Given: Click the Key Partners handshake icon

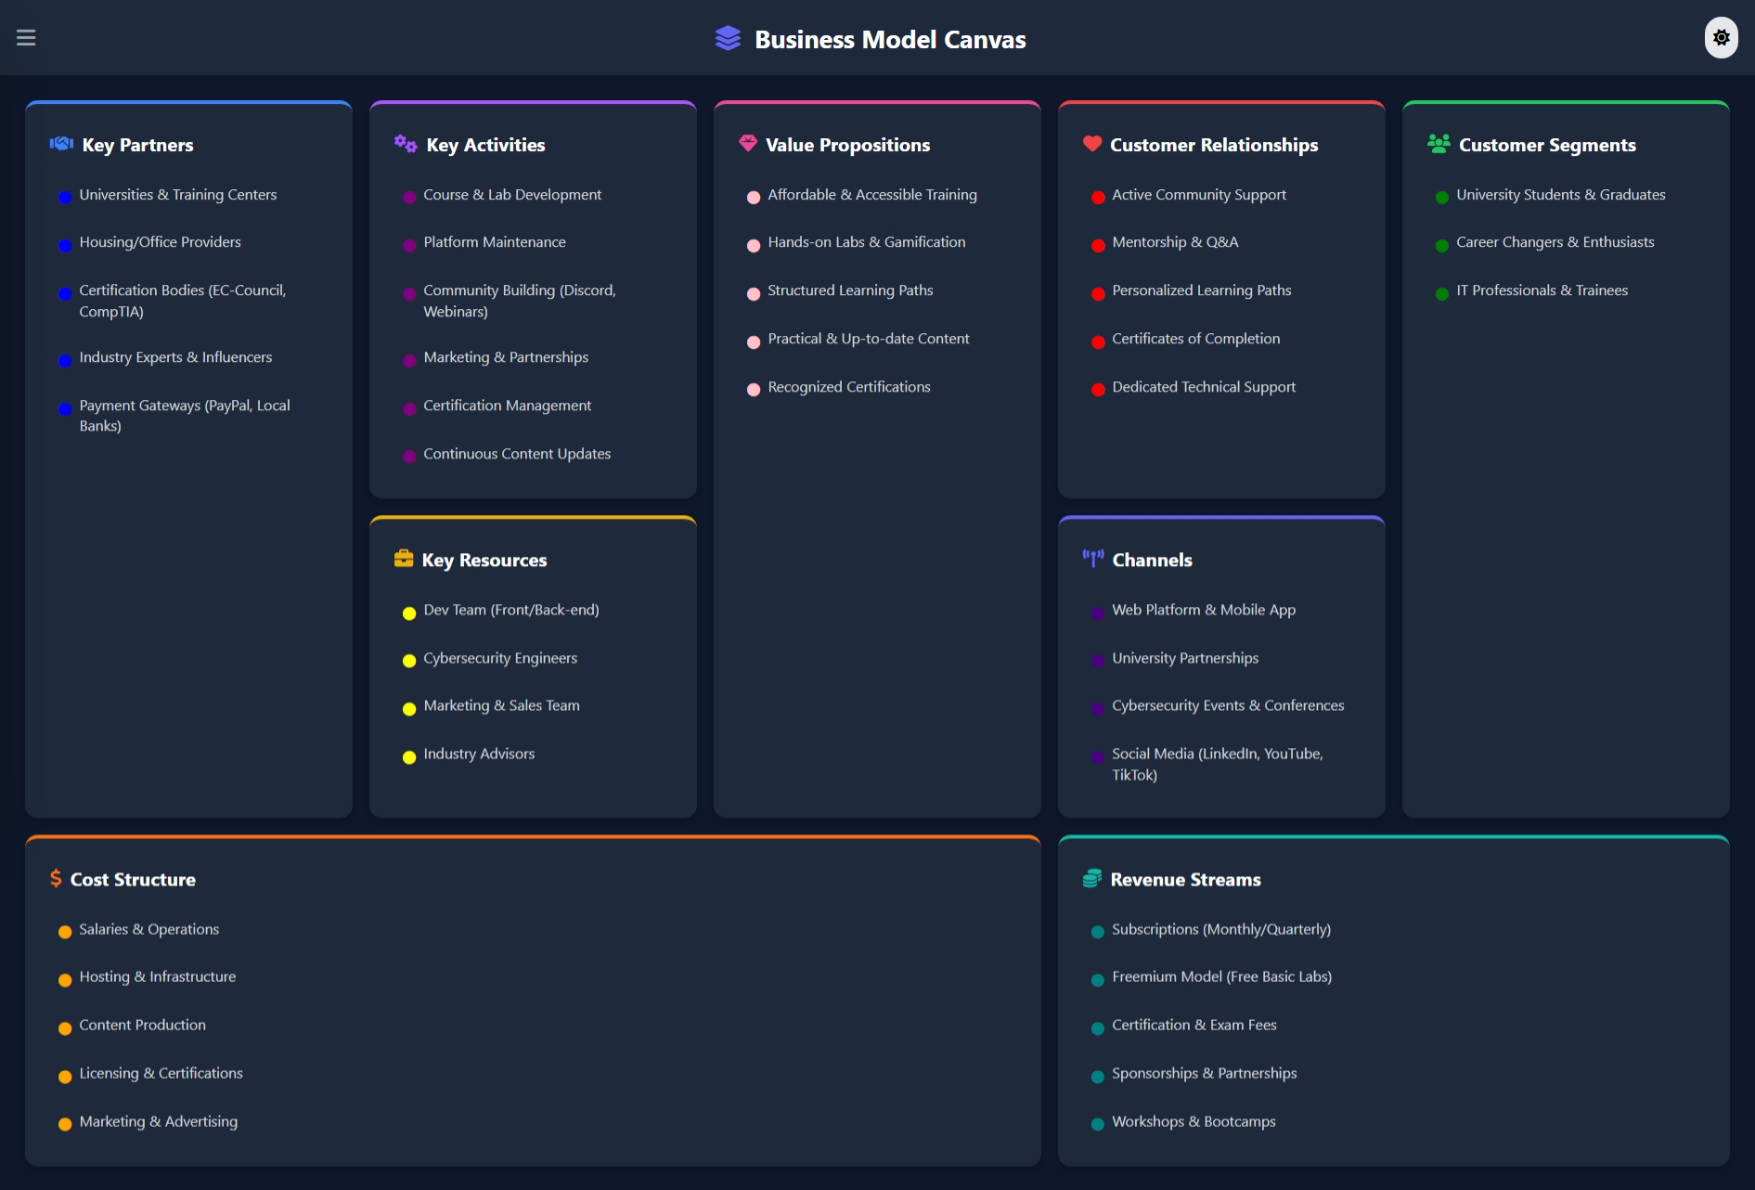Looking at the screenshot, I should coord(62,144).
